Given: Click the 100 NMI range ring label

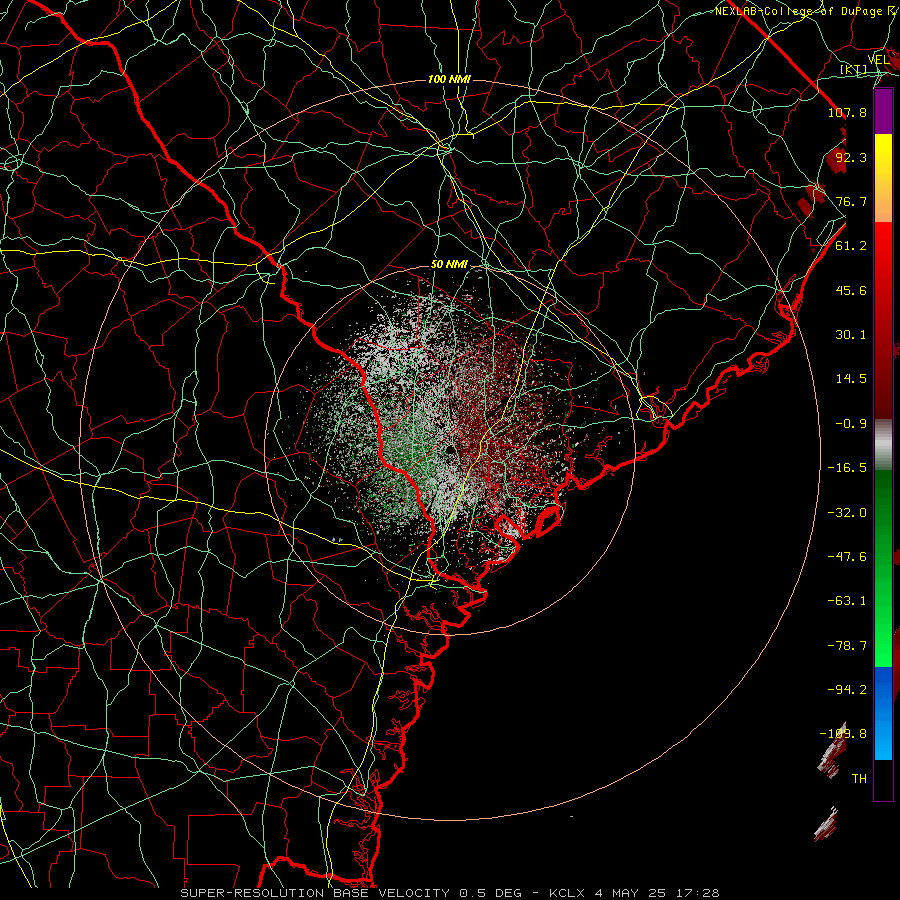Looking at the screenshot, I should point(449,79).
